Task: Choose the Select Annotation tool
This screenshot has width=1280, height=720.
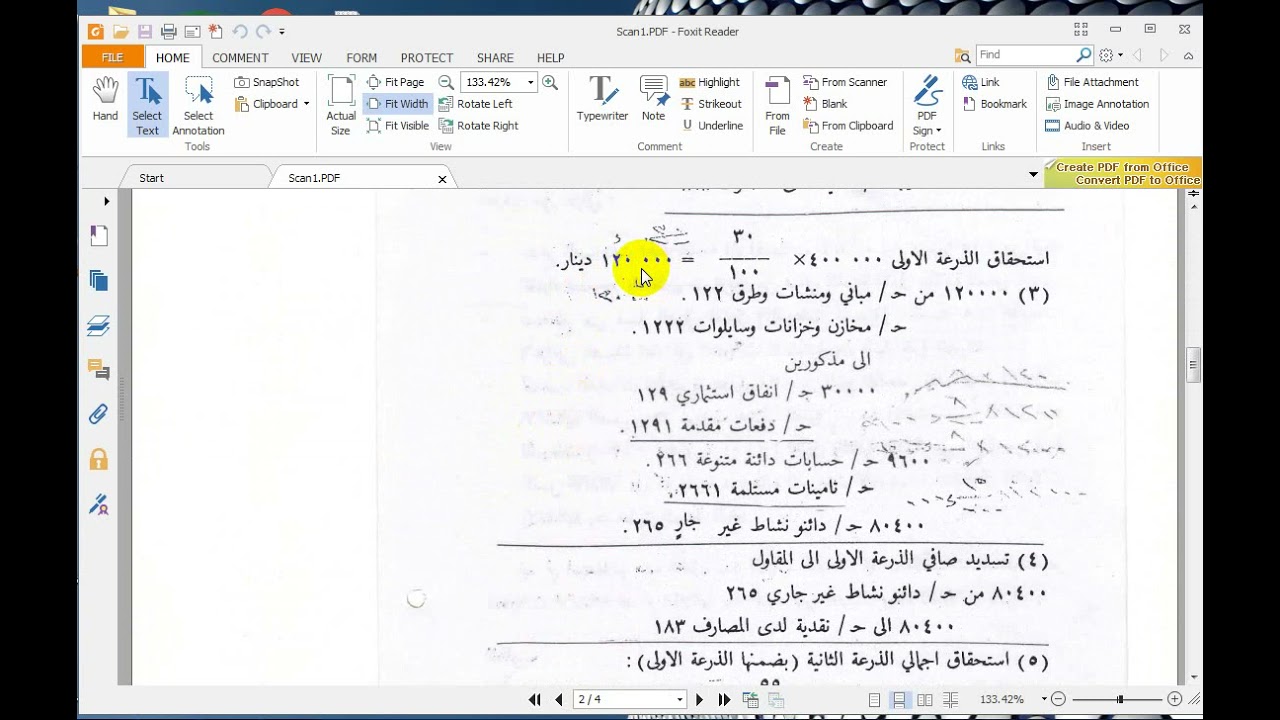Action: pyautogui.click(x=198, y=104)
